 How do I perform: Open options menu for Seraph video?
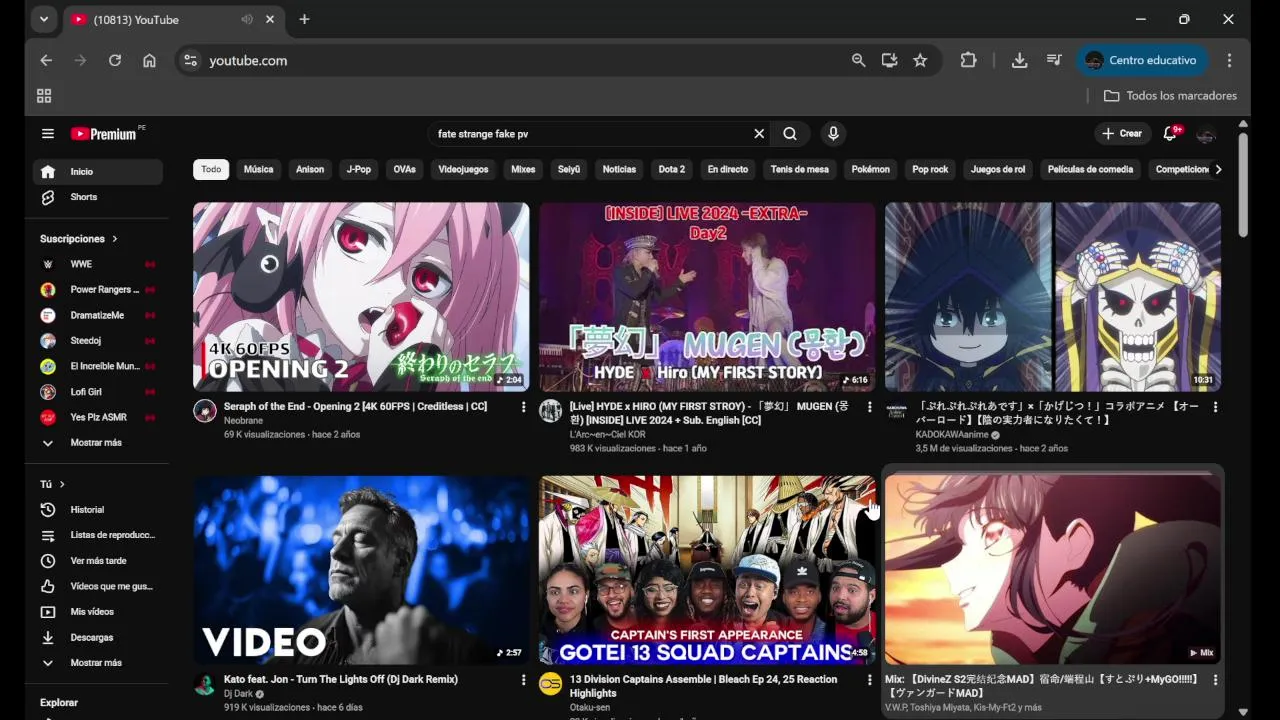click(x=523, y=407)
